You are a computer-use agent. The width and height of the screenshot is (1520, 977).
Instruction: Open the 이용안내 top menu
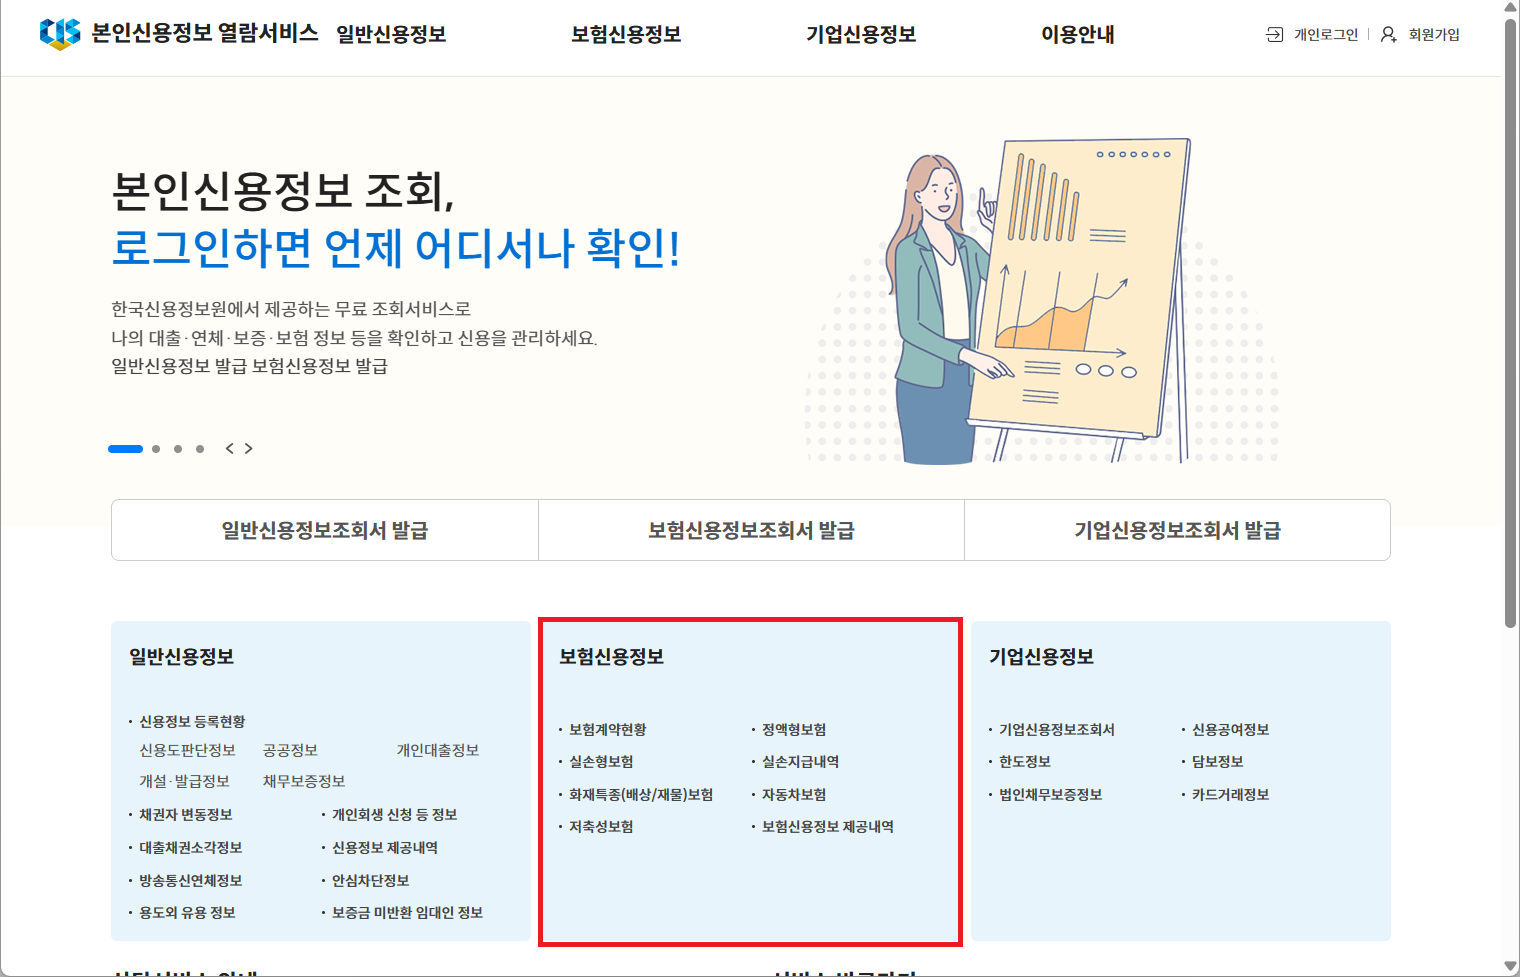point(1078,35)
